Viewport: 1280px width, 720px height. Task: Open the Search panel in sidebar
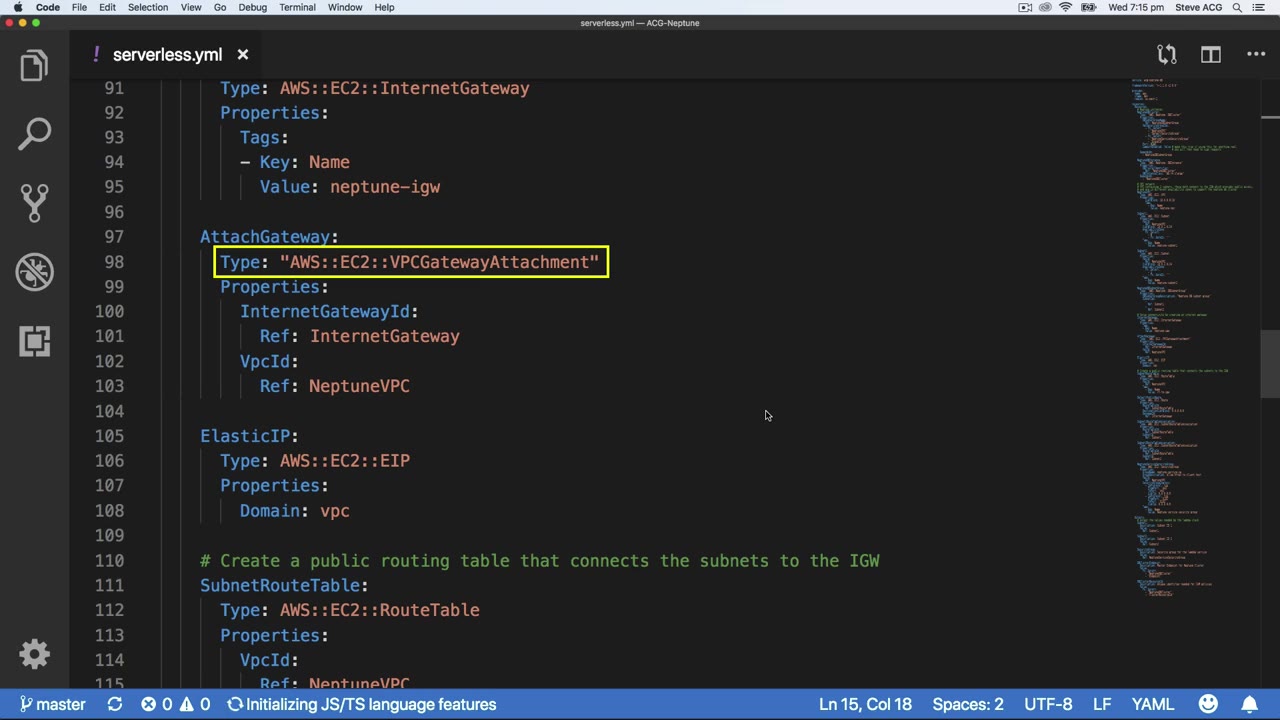[x=34, y=134]
